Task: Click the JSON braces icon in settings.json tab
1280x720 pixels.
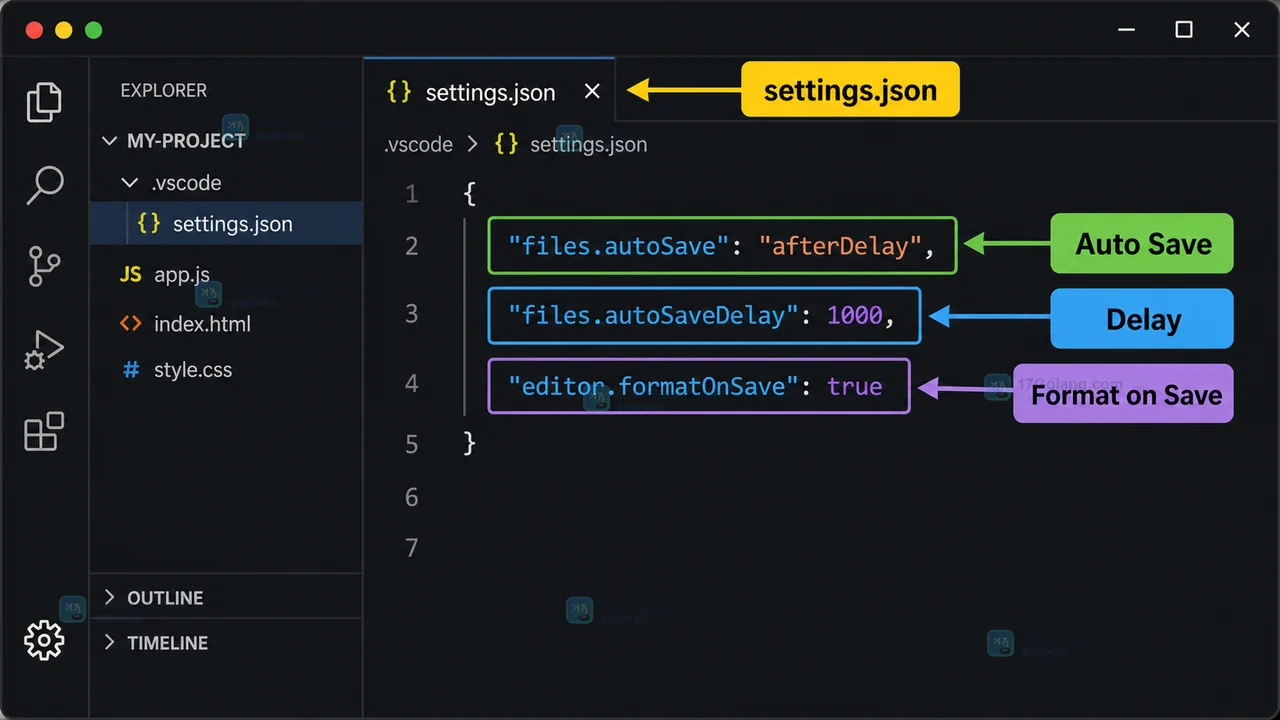Action: tap(398, 92)
